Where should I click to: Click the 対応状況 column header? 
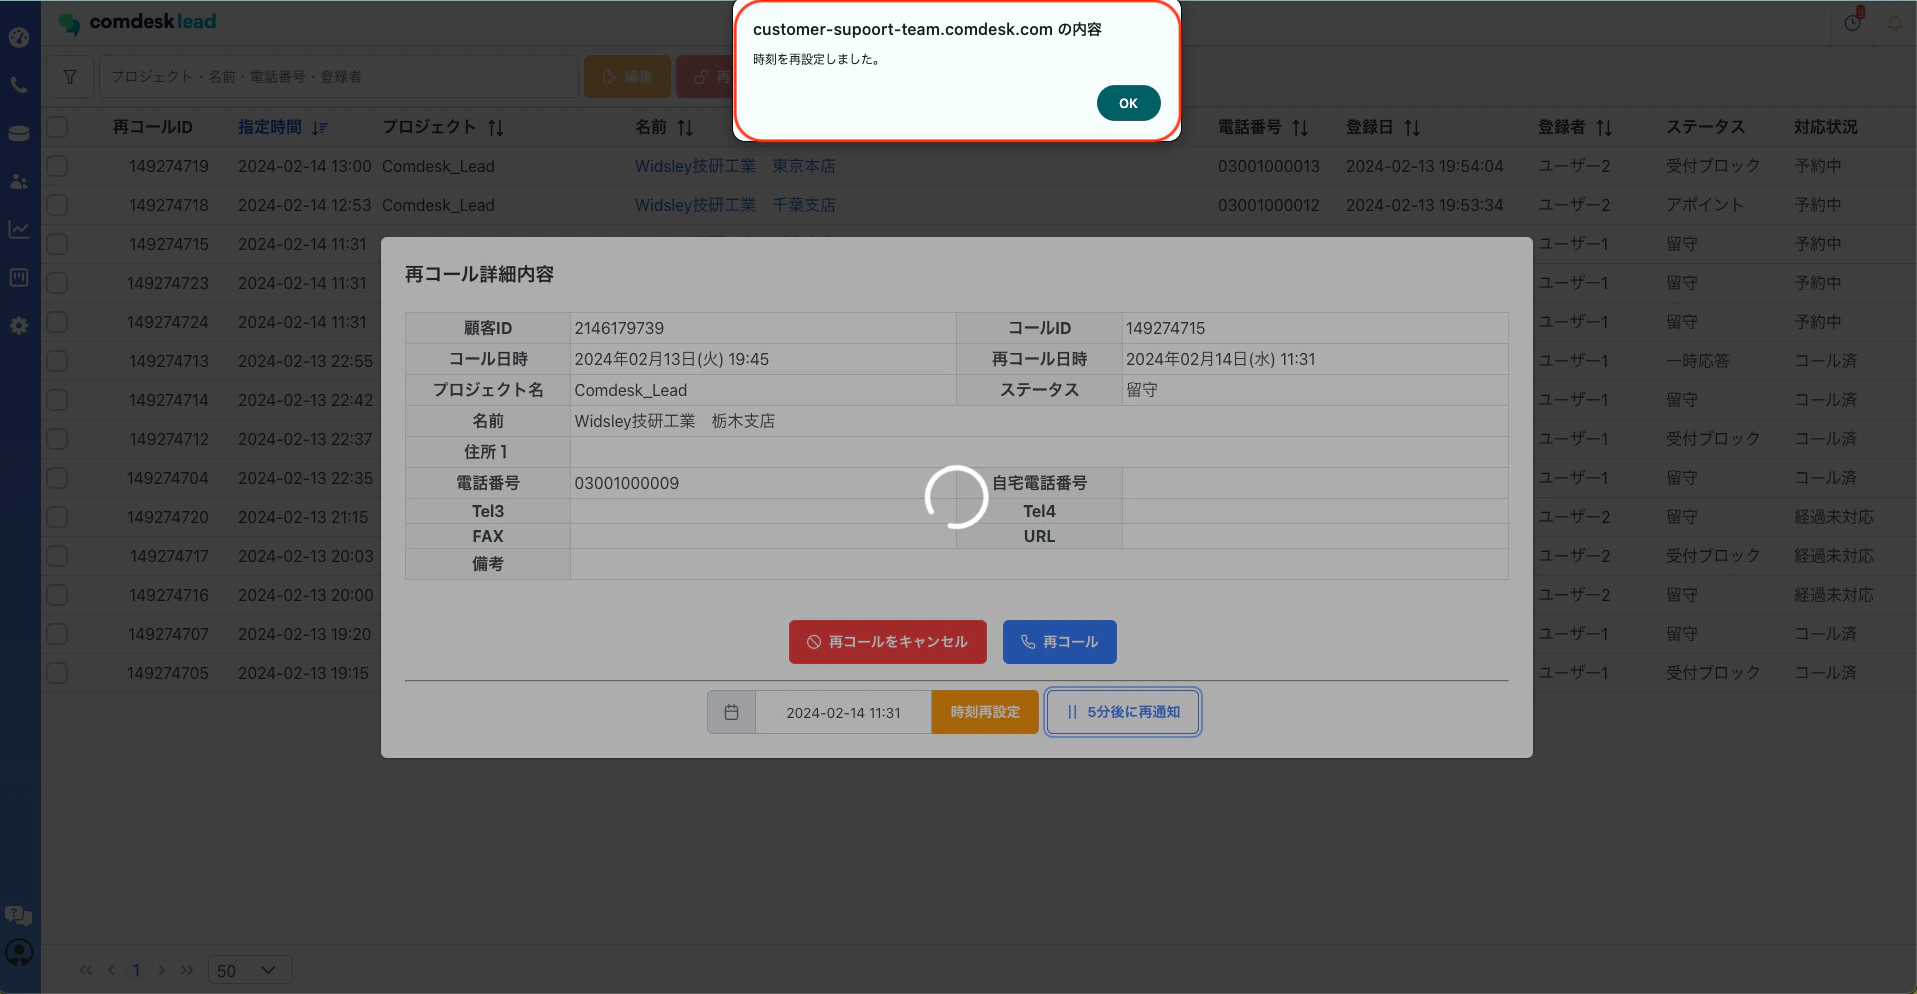pos(1825,127)
